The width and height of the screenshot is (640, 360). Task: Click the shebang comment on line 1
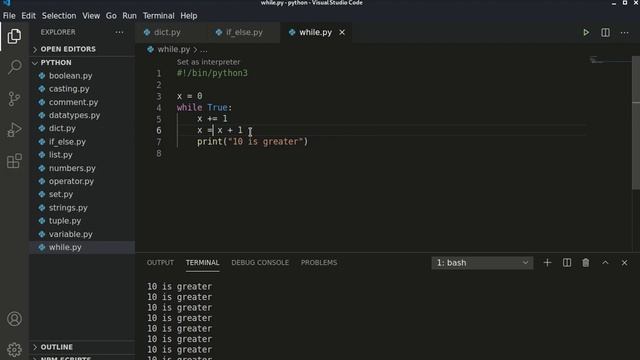click(212, 73)
